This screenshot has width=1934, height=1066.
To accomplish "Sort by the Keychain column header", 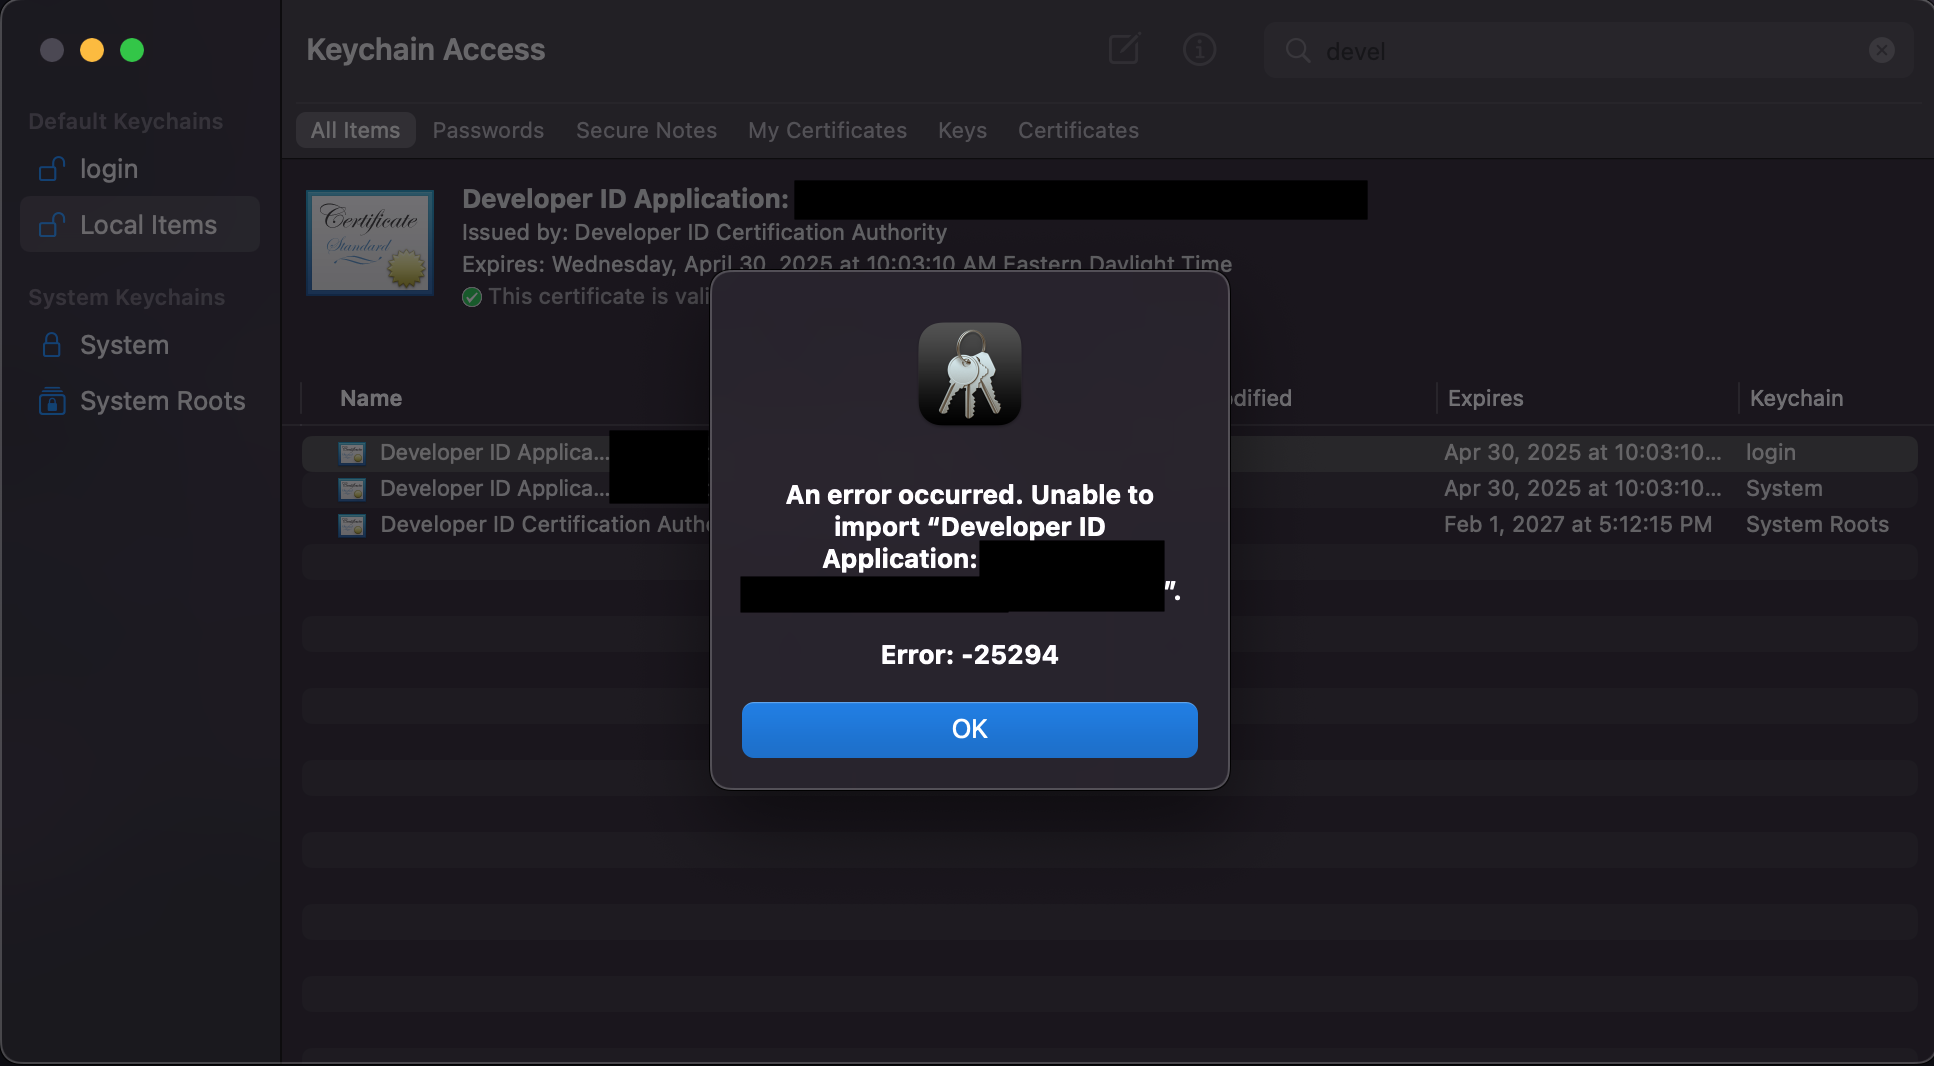I will [x=1796, y=398].
